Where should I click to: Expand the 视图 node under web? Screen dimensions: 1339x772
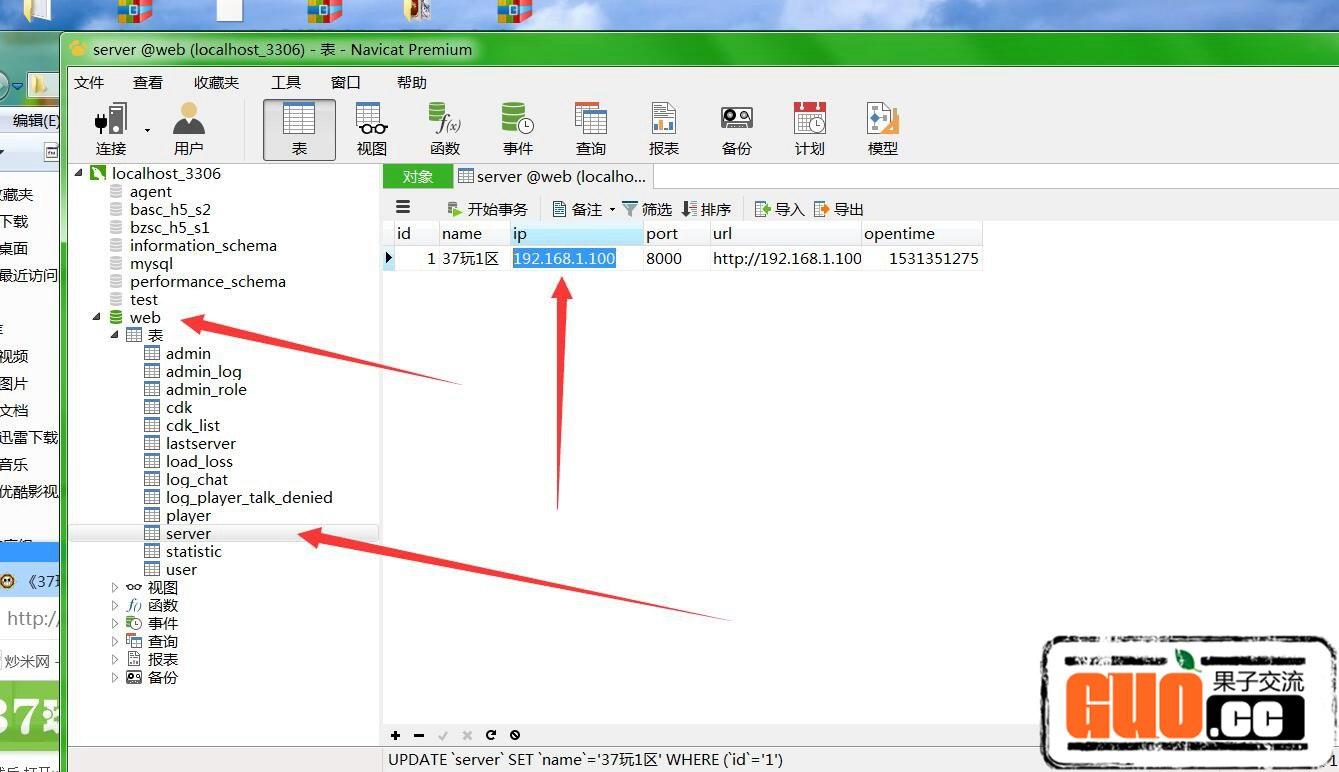click(115, 588)
